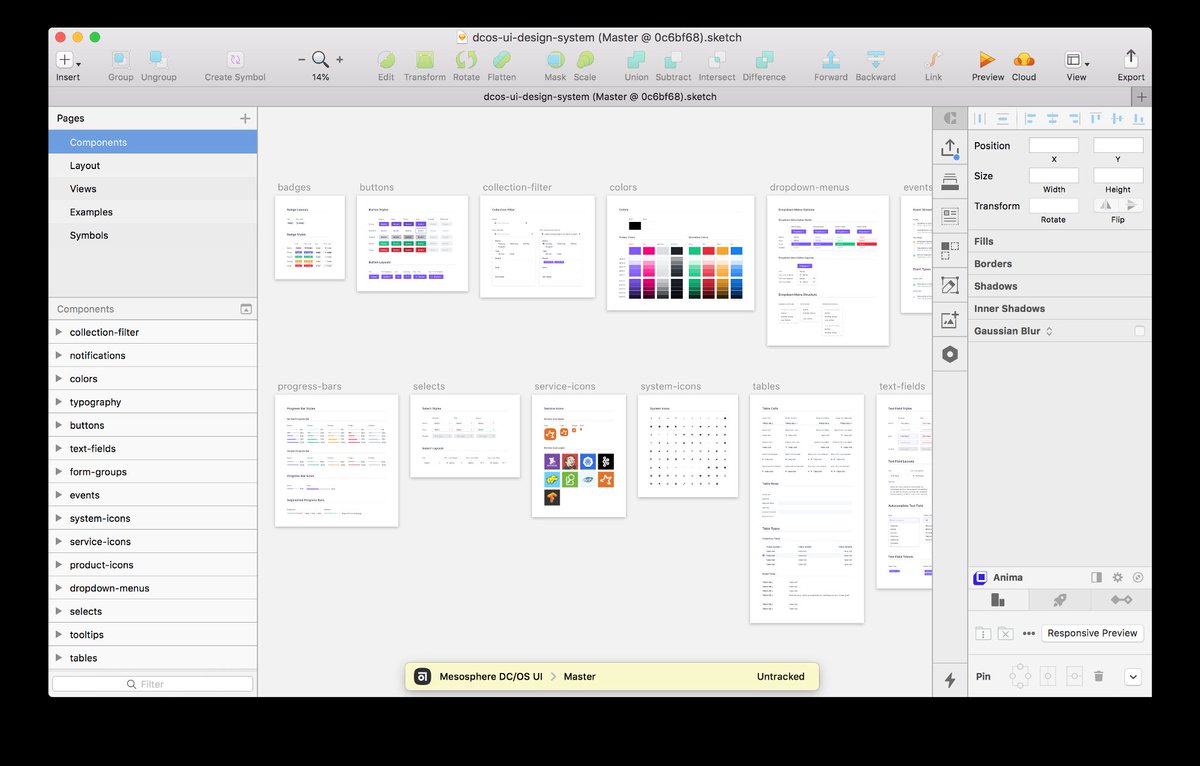Expand Anima Pin options chevron
Screen dimensions: 1200x766
tap(1133, 677)
